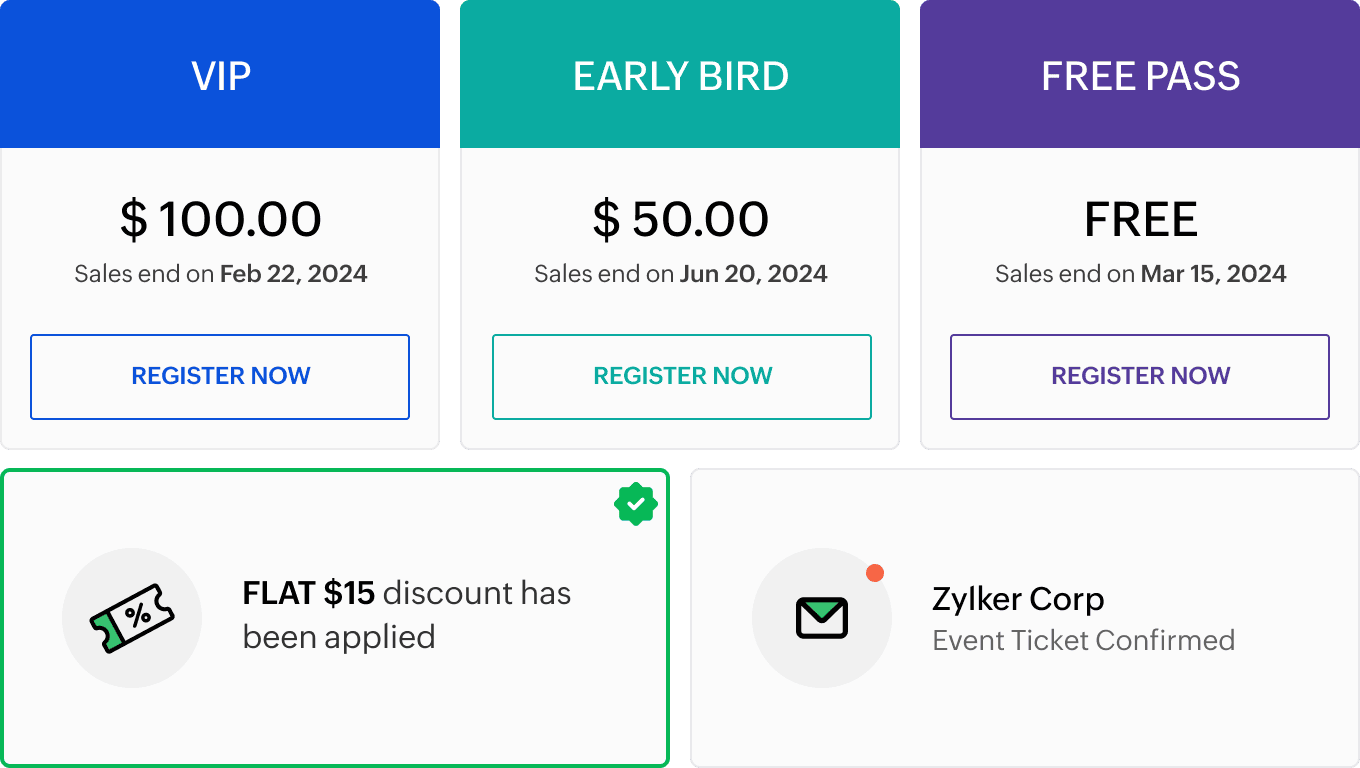The height and width of the screenshot is (768, 1360).
Task: Click the Mar 15, 2024 sales end date
Action: (1213, 274)
